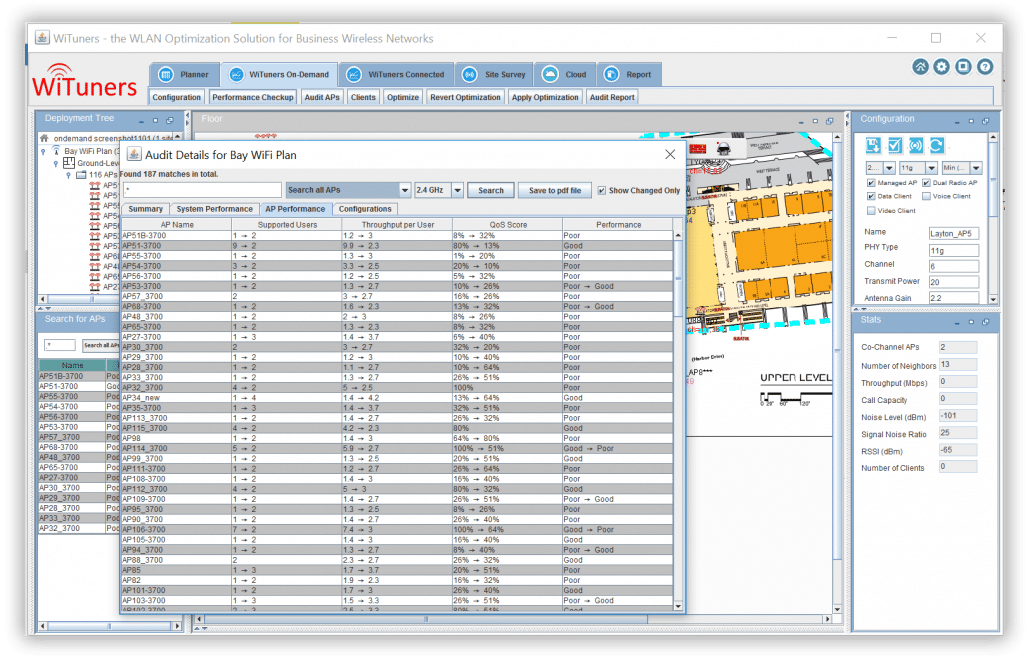Select the WiTuners On-Demand tab
Viewport: 1030px width, 659px height.
click(x=279, y=75)
